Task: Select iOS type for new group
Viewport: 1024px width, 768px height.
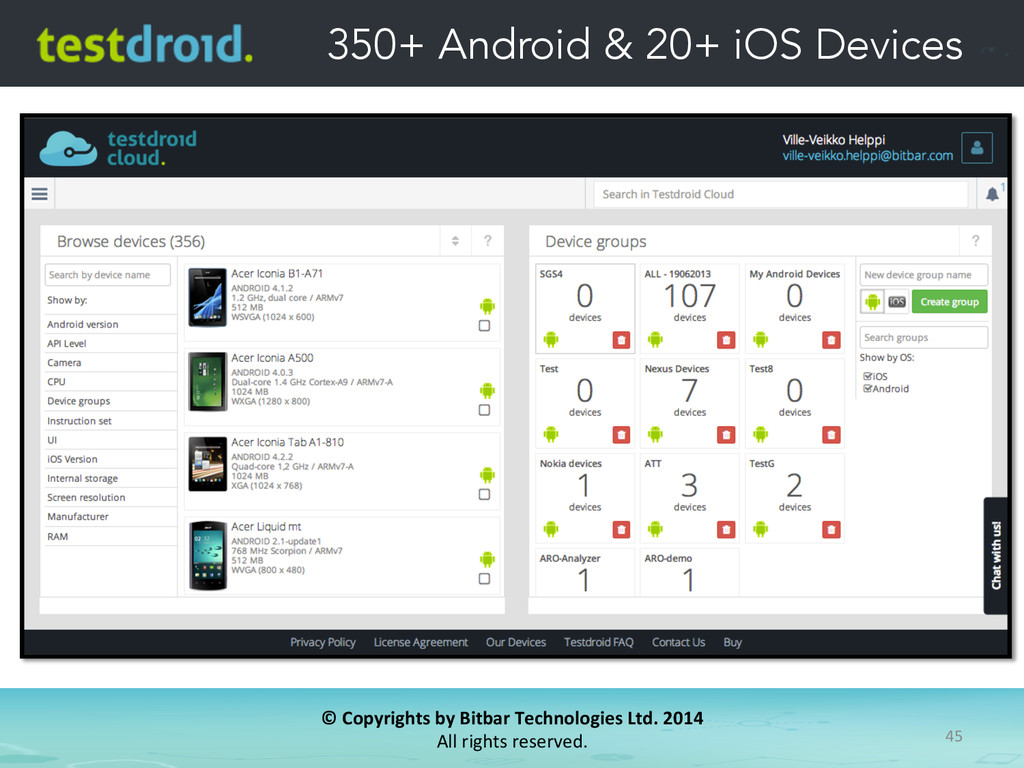Action: point(897,302)
